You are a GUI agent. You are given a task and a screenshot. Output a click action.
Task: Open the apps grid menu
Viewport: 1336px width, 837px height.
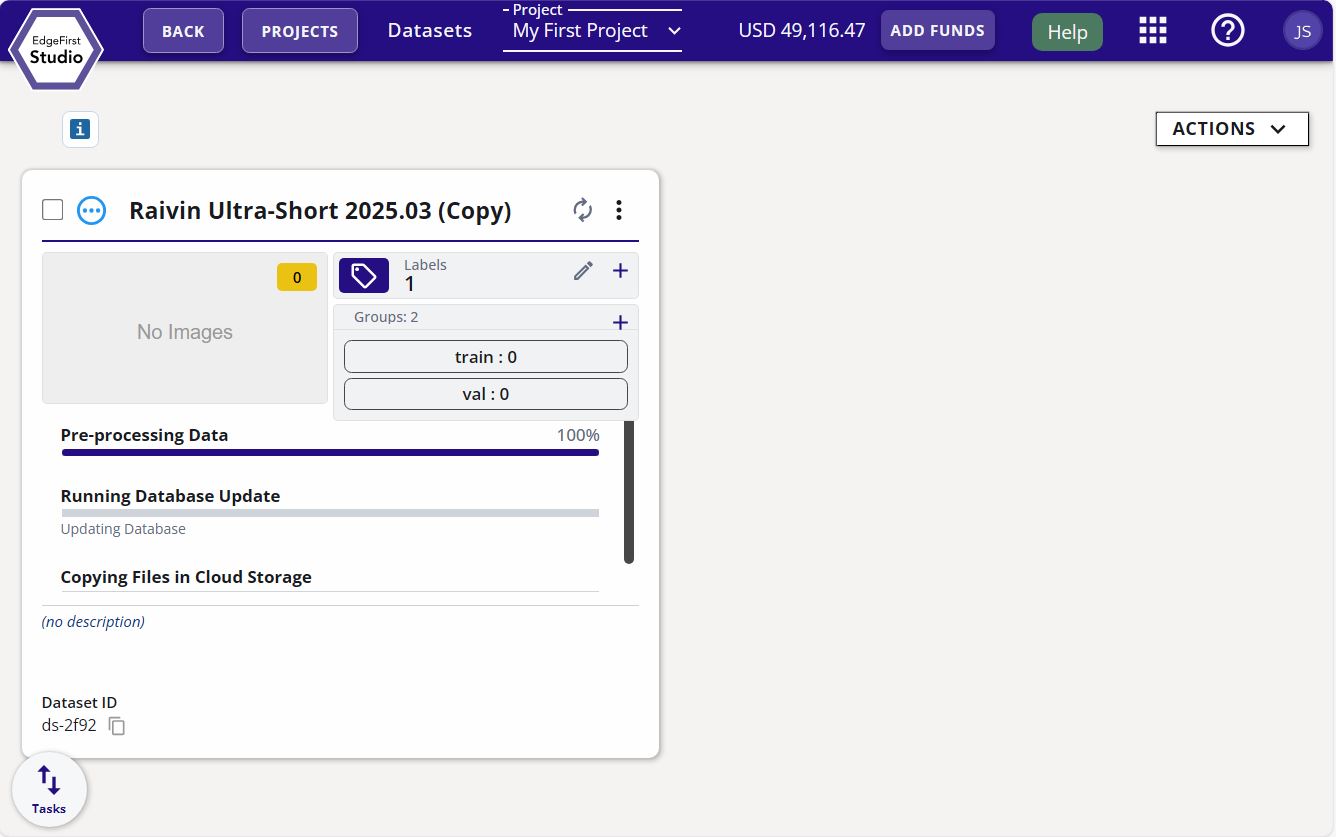pos(1153,31)
